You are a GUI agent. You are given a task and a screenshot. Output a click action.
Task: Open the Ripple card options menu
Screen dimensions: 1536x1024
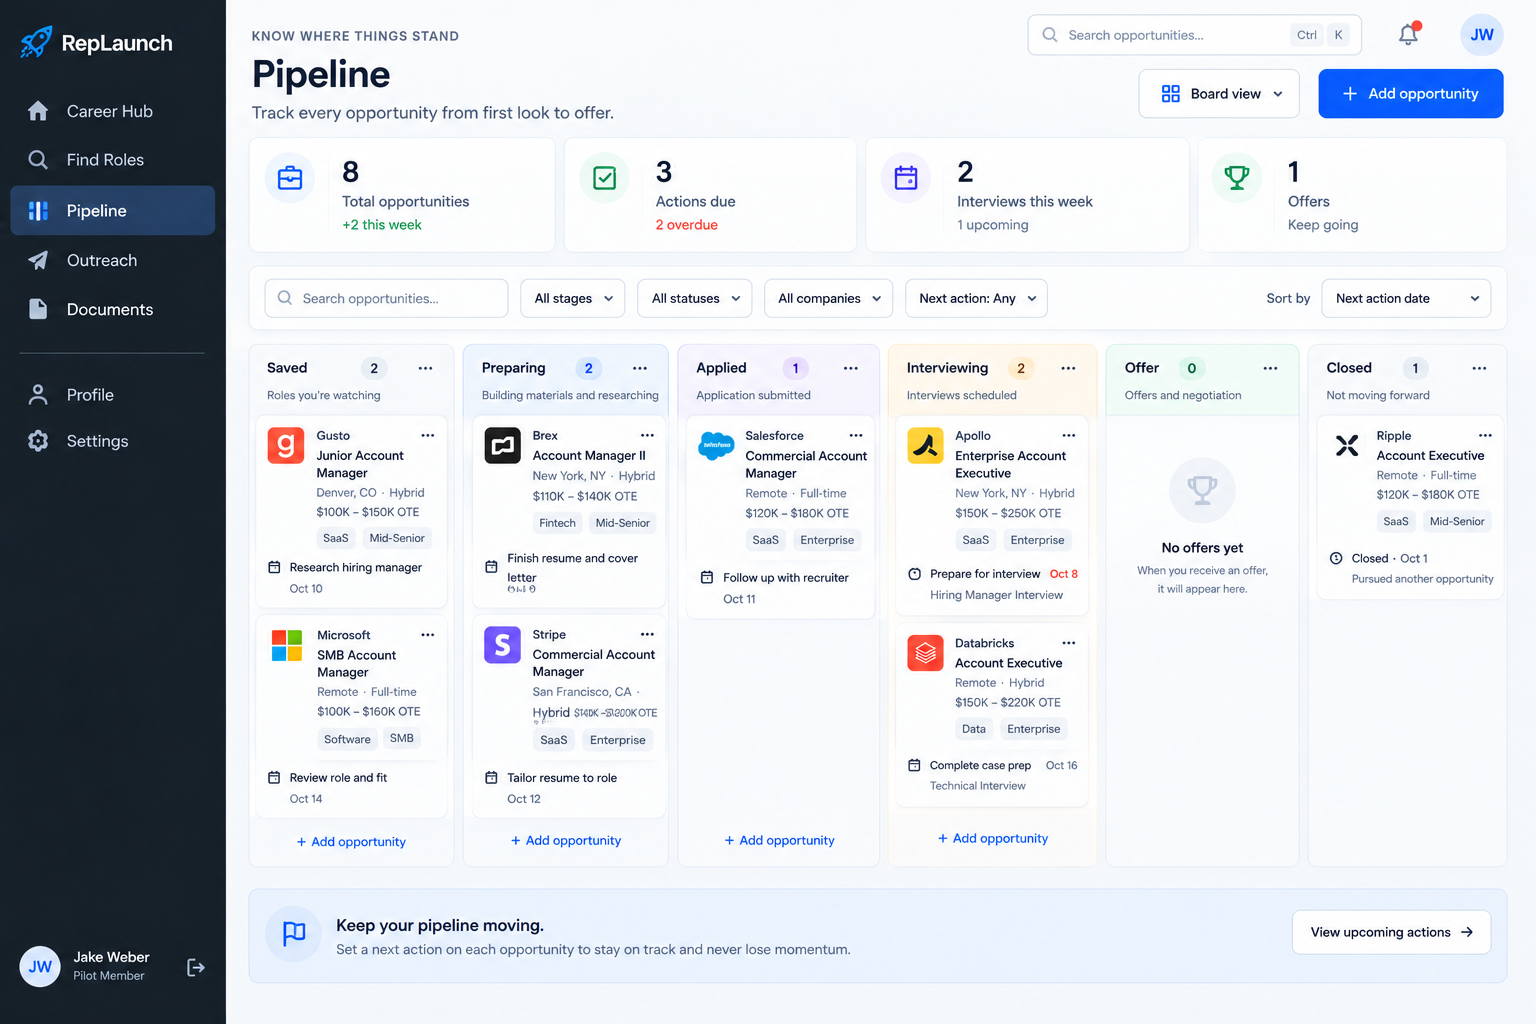coord(1485,435)
